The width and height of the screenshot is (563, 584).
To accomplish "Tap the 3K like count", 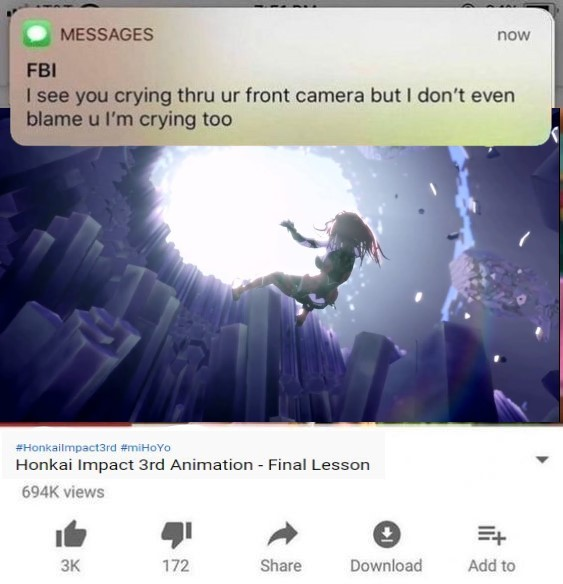I will (70, 566).
